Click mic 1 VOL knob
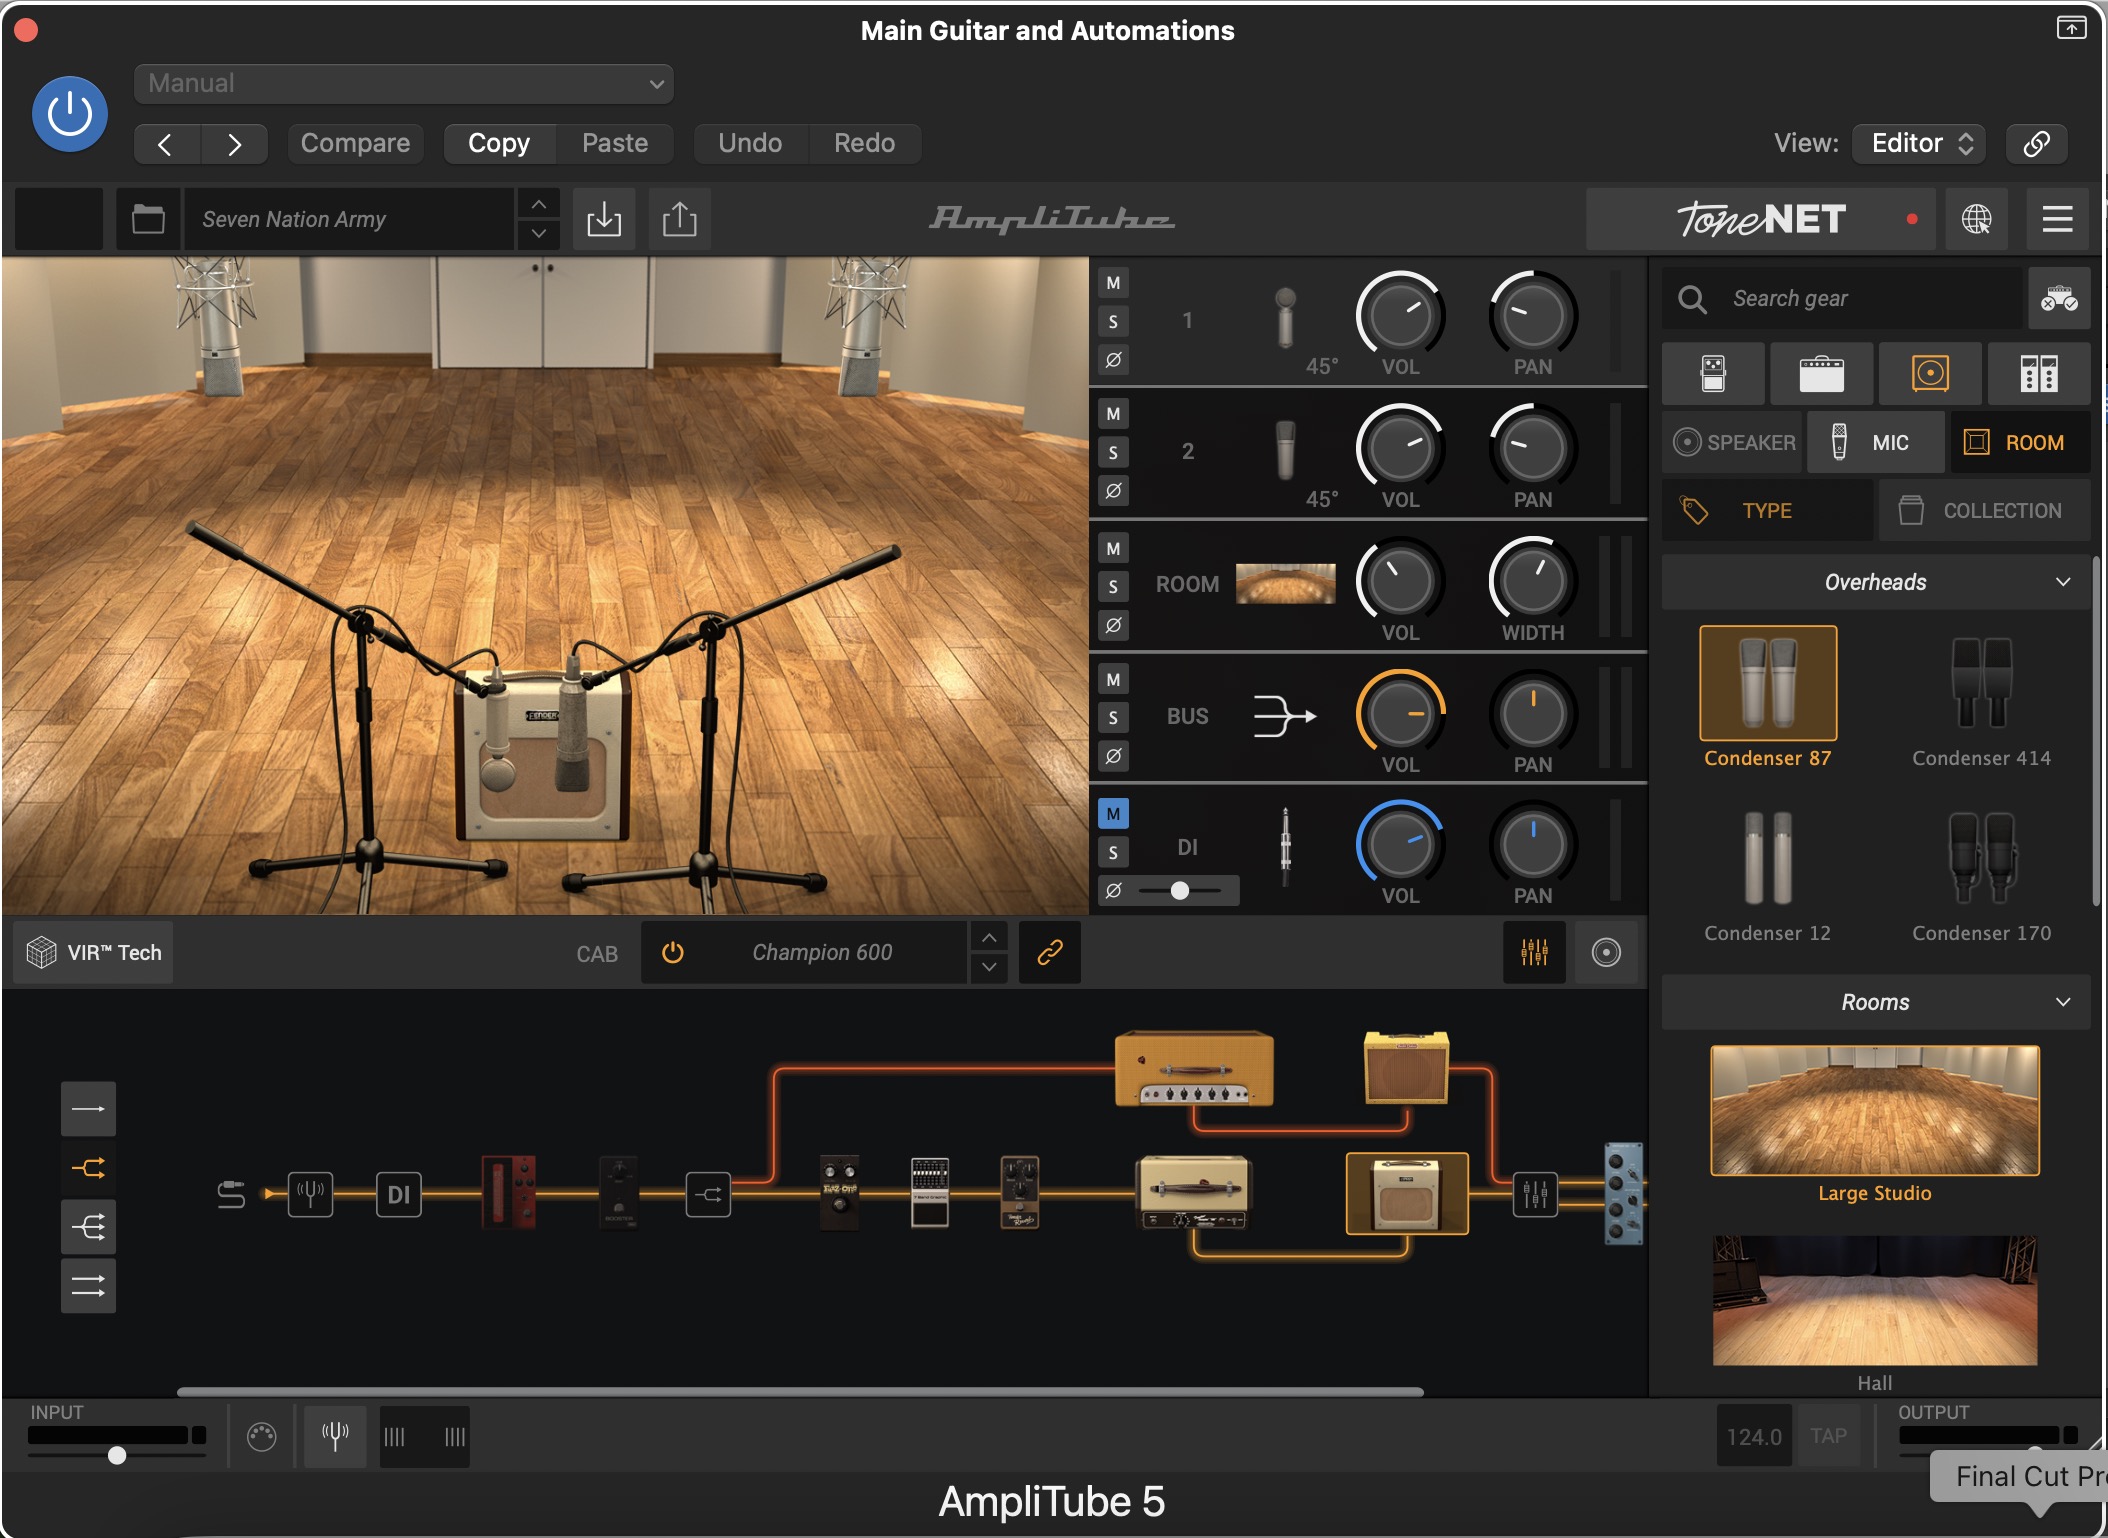Screen dimensions: 2108x1538 tap(1400, 315)
